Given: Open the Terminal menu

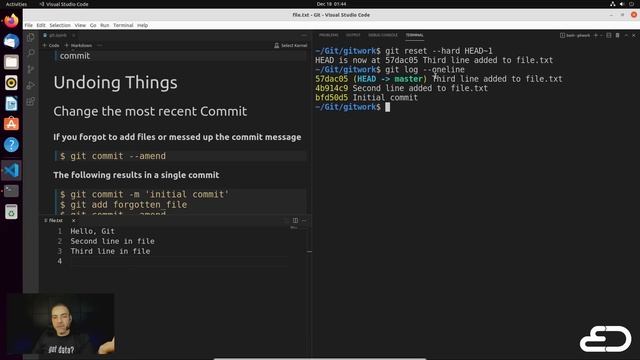Looking at the screenshot, I should (123, 25).
